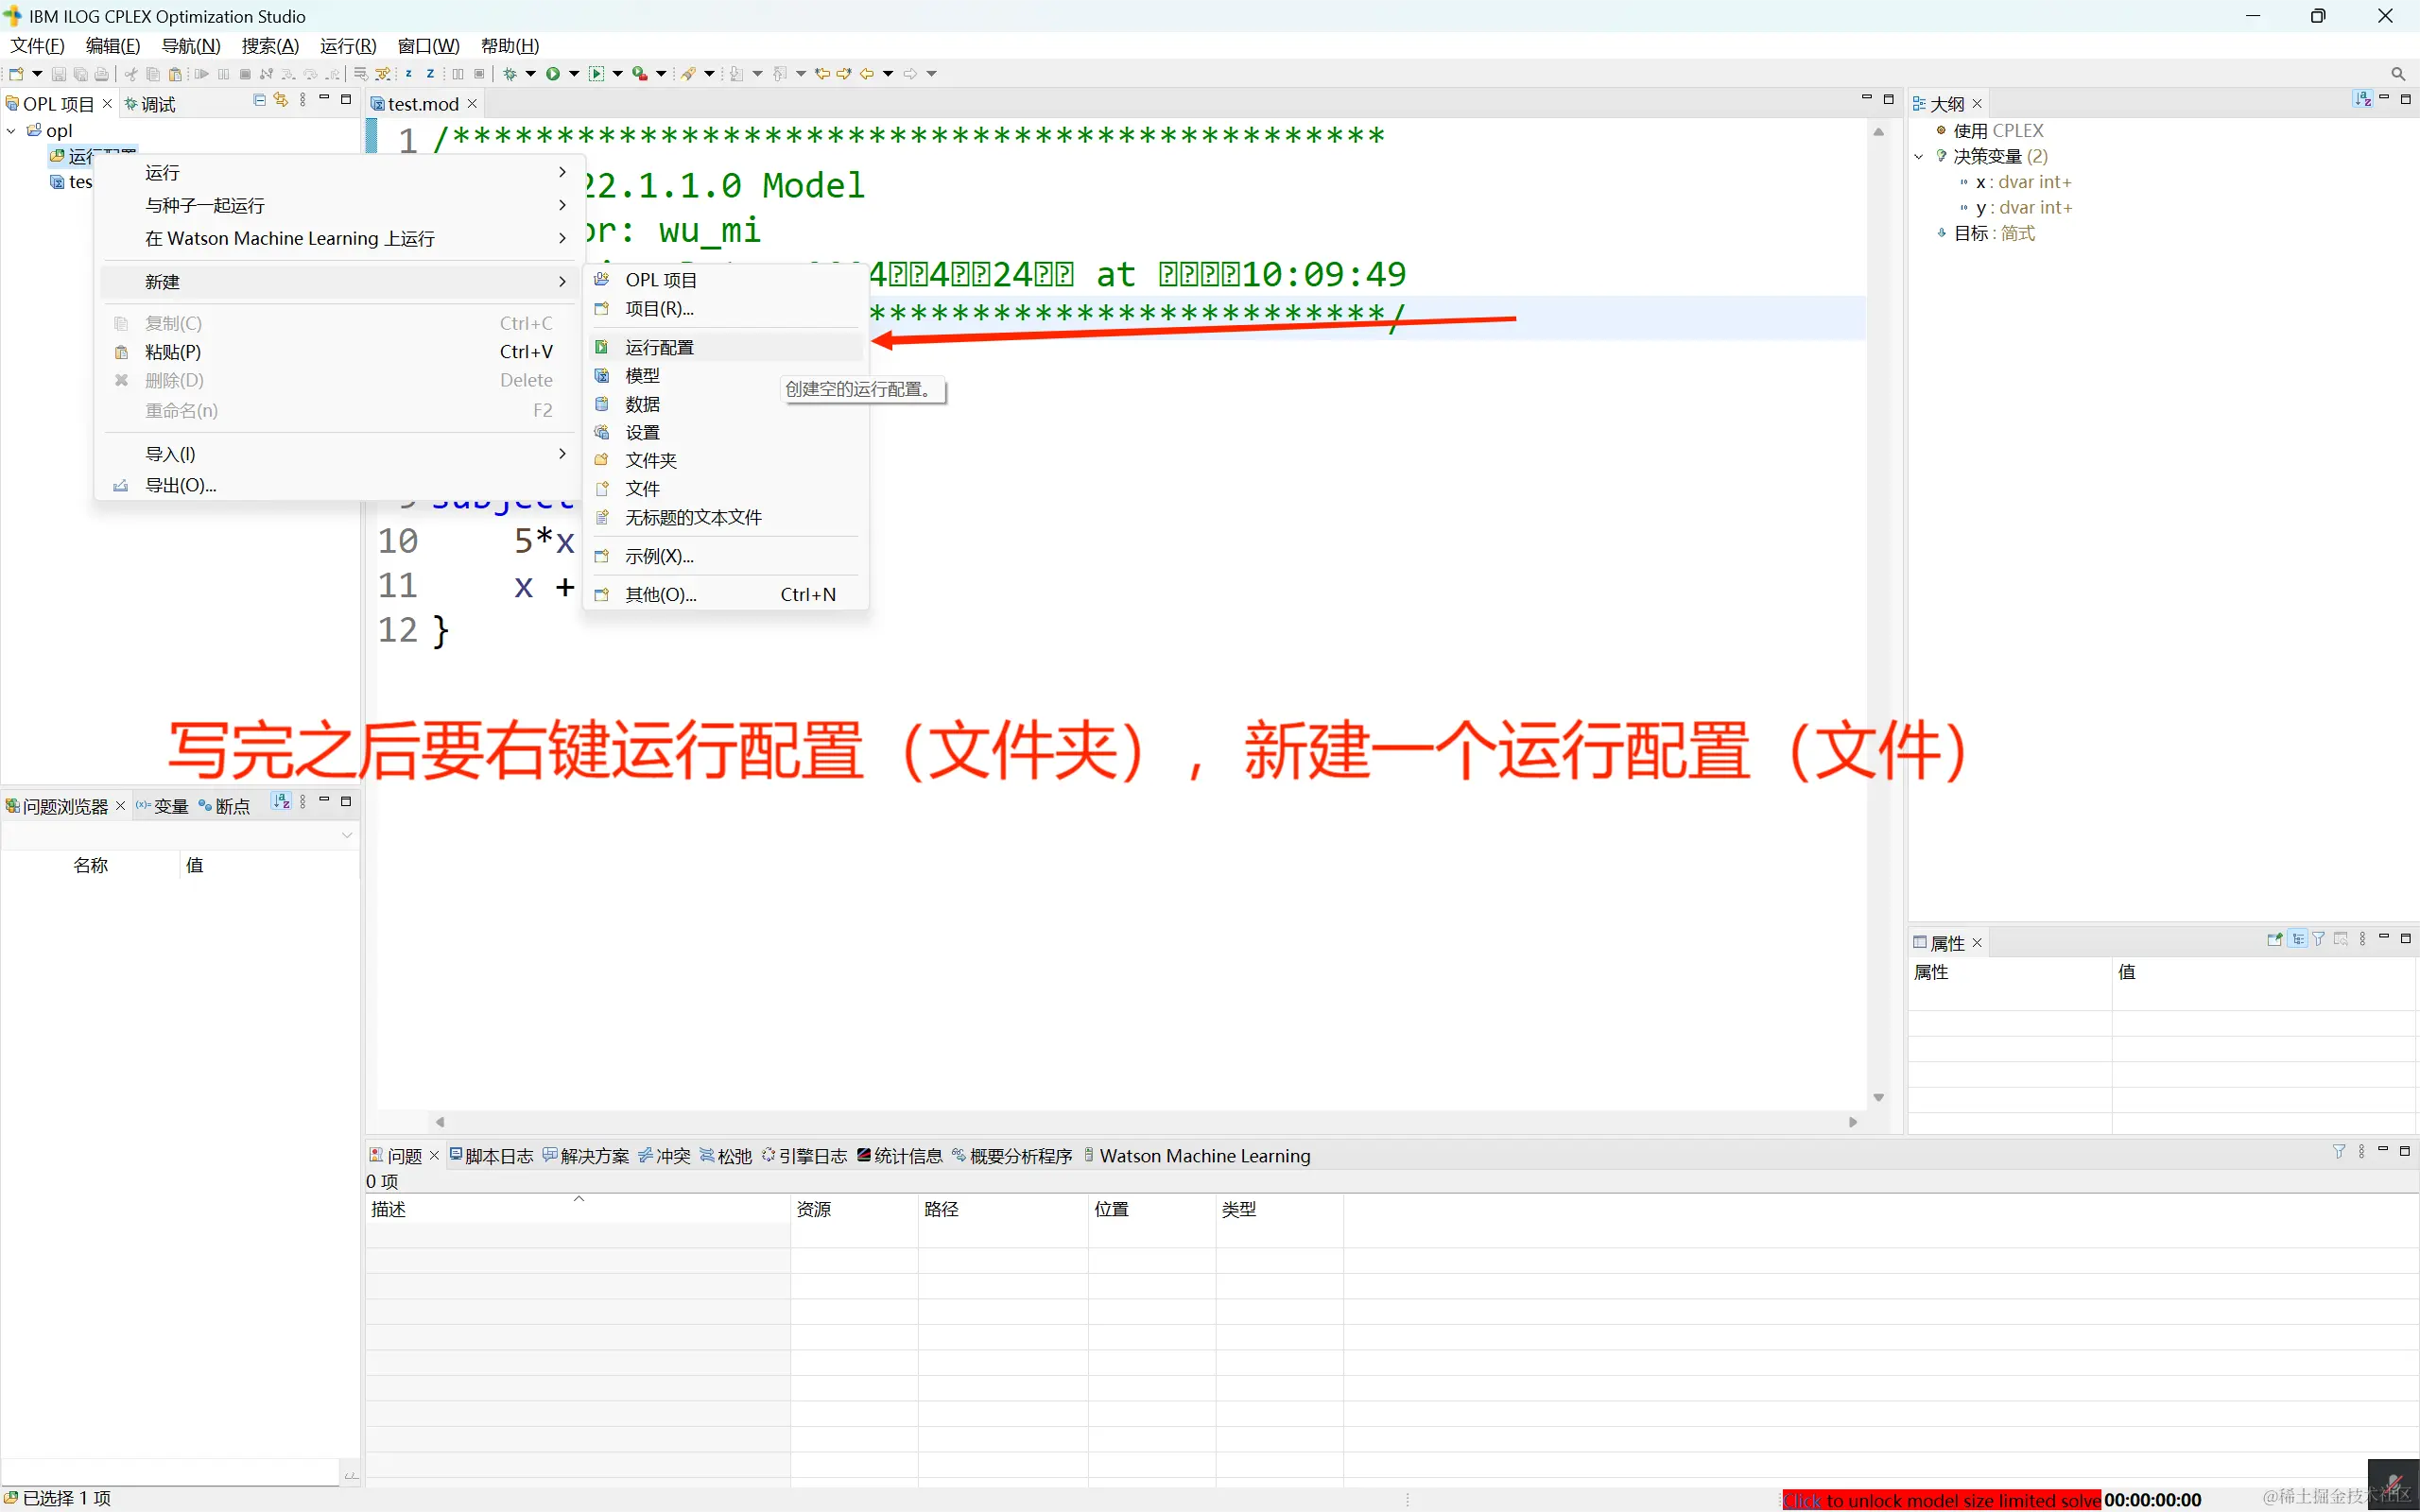
Task: Open search with the magnifier icon
Action: pos(2398,73)
